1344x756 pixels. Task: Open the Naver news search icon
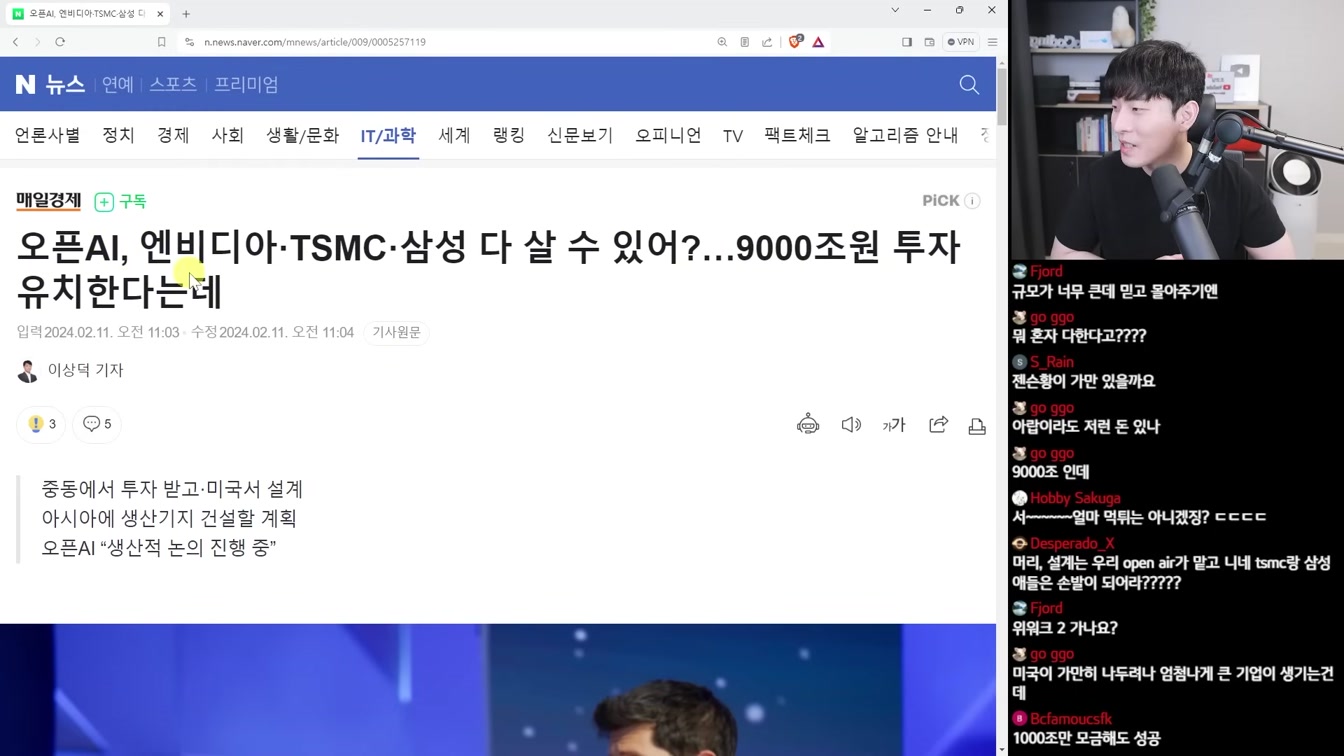[x=969, y=85]
